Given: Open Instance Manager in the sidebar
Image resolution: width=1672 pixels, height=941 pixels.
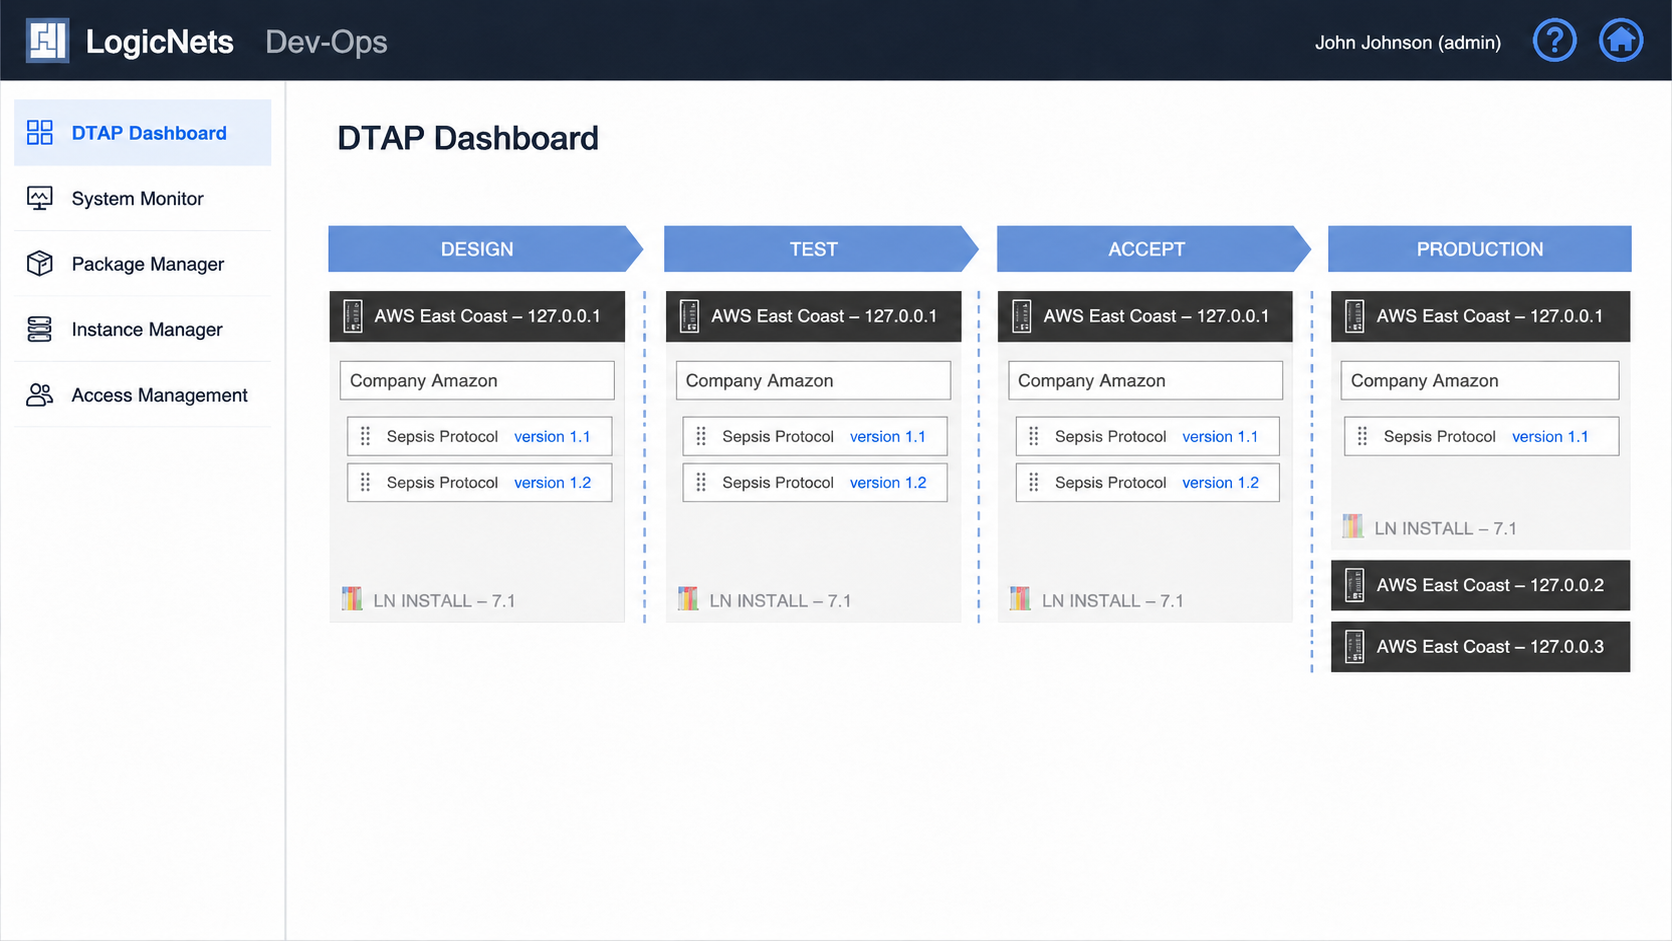Looking at the screenshot, I should 142,329.
